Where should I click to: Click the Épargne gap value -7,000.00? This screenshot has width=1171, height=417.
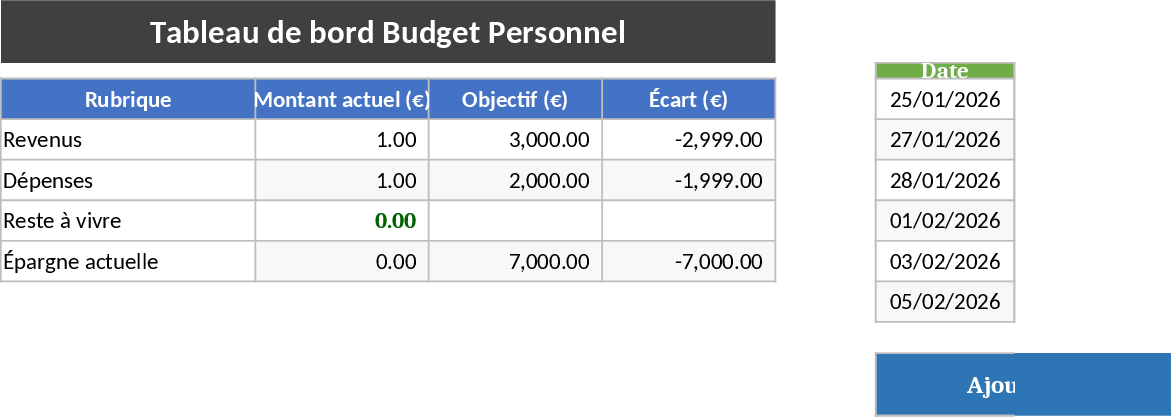point(688,262)
